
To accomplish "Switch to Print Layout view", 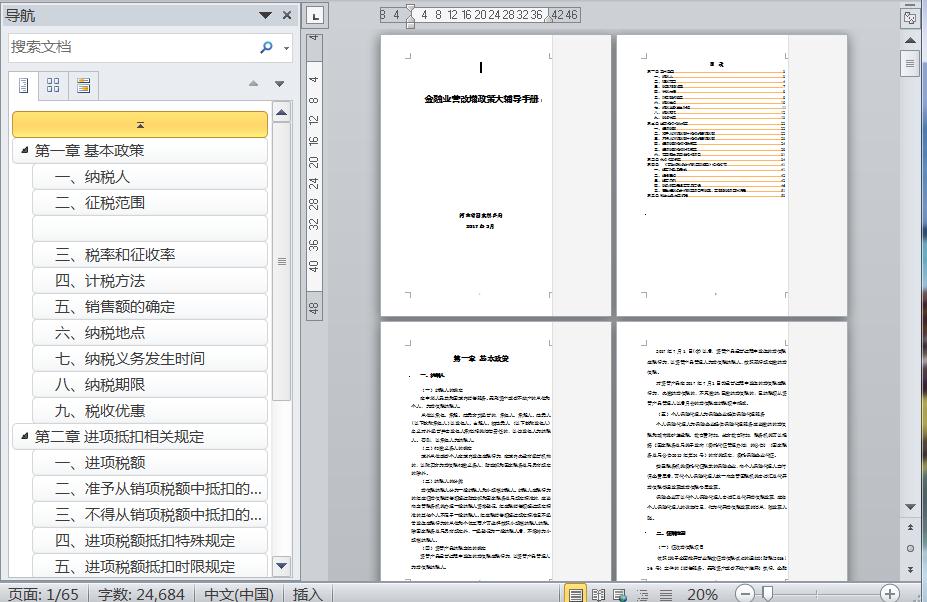I will click(x=575, y=594).
